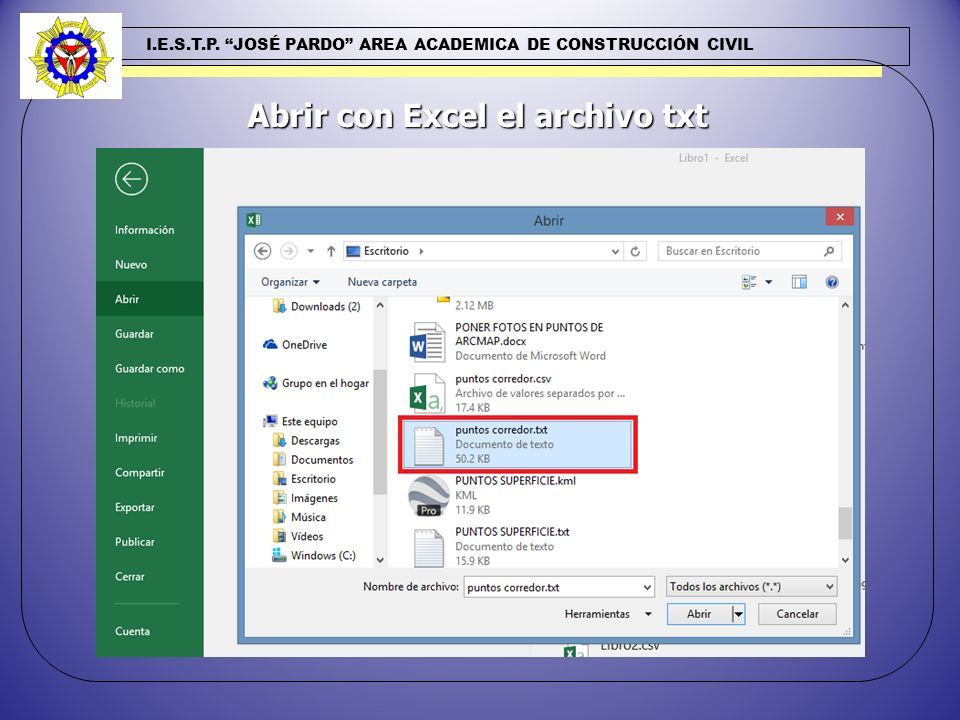Click the Abrir button to open file
Screen dimensions: 960x720
coord(699,614)
